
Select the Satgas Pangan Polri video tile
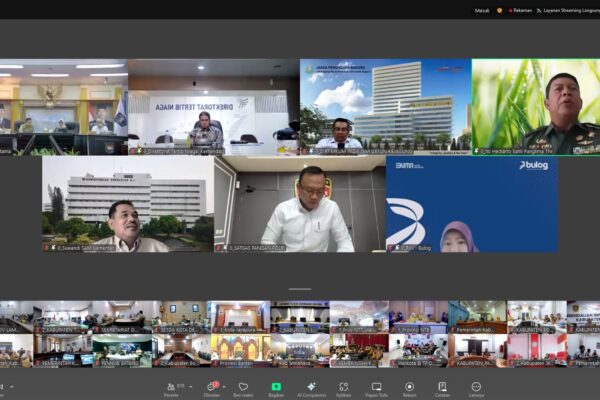point(300,204)
